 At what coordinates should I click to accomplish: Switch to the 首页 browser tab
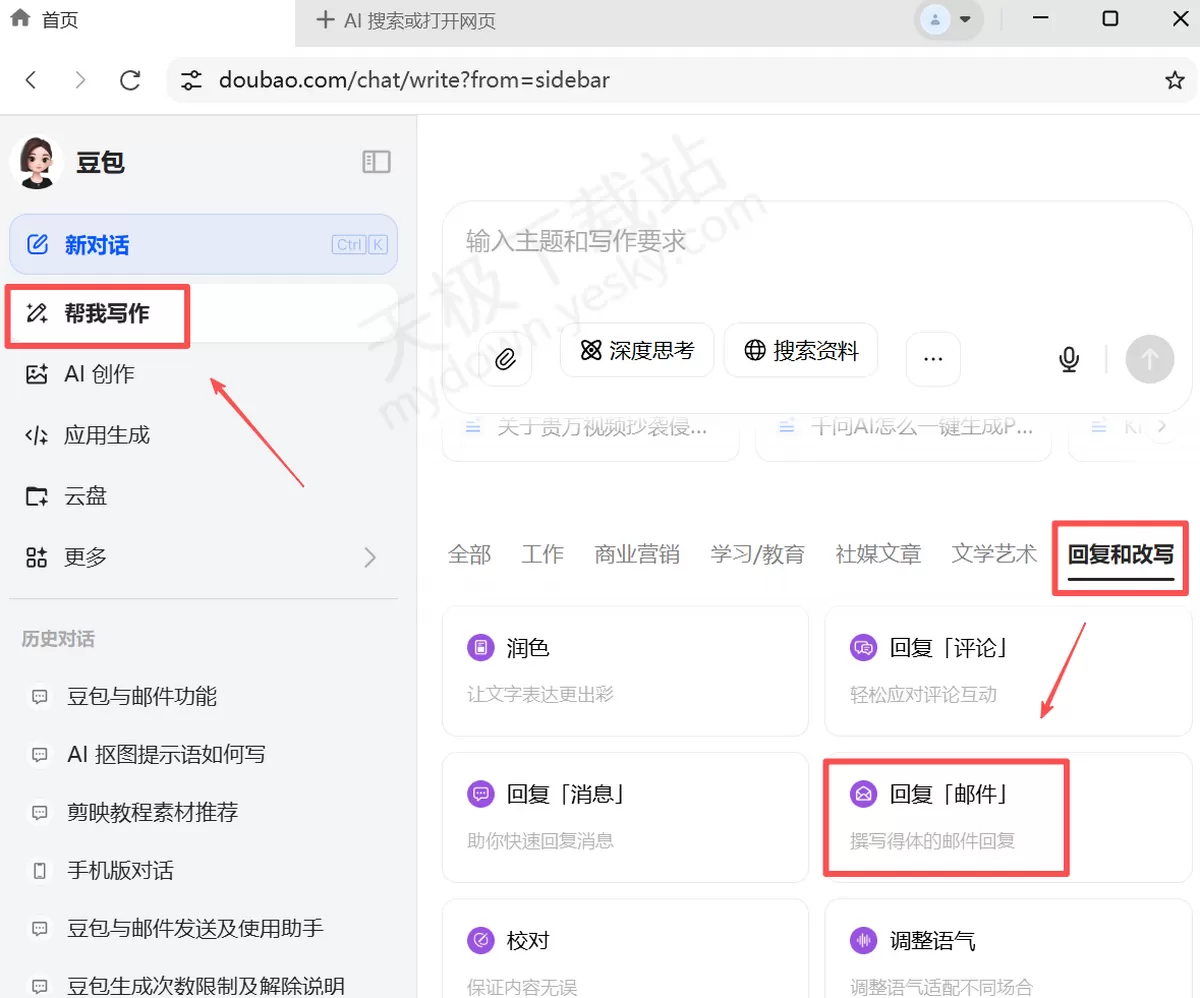point(148,20)
